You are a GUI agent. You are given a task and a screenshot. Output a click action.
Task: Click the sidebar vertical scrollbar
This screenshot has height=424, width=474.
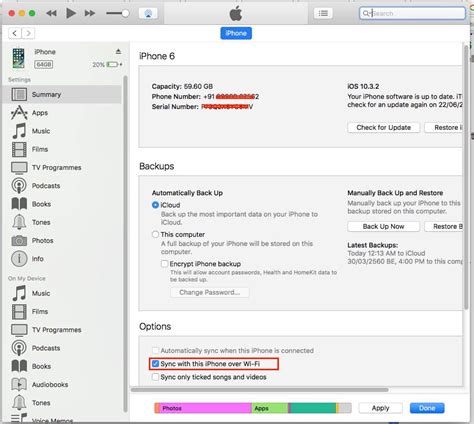(x=125, y=243)
